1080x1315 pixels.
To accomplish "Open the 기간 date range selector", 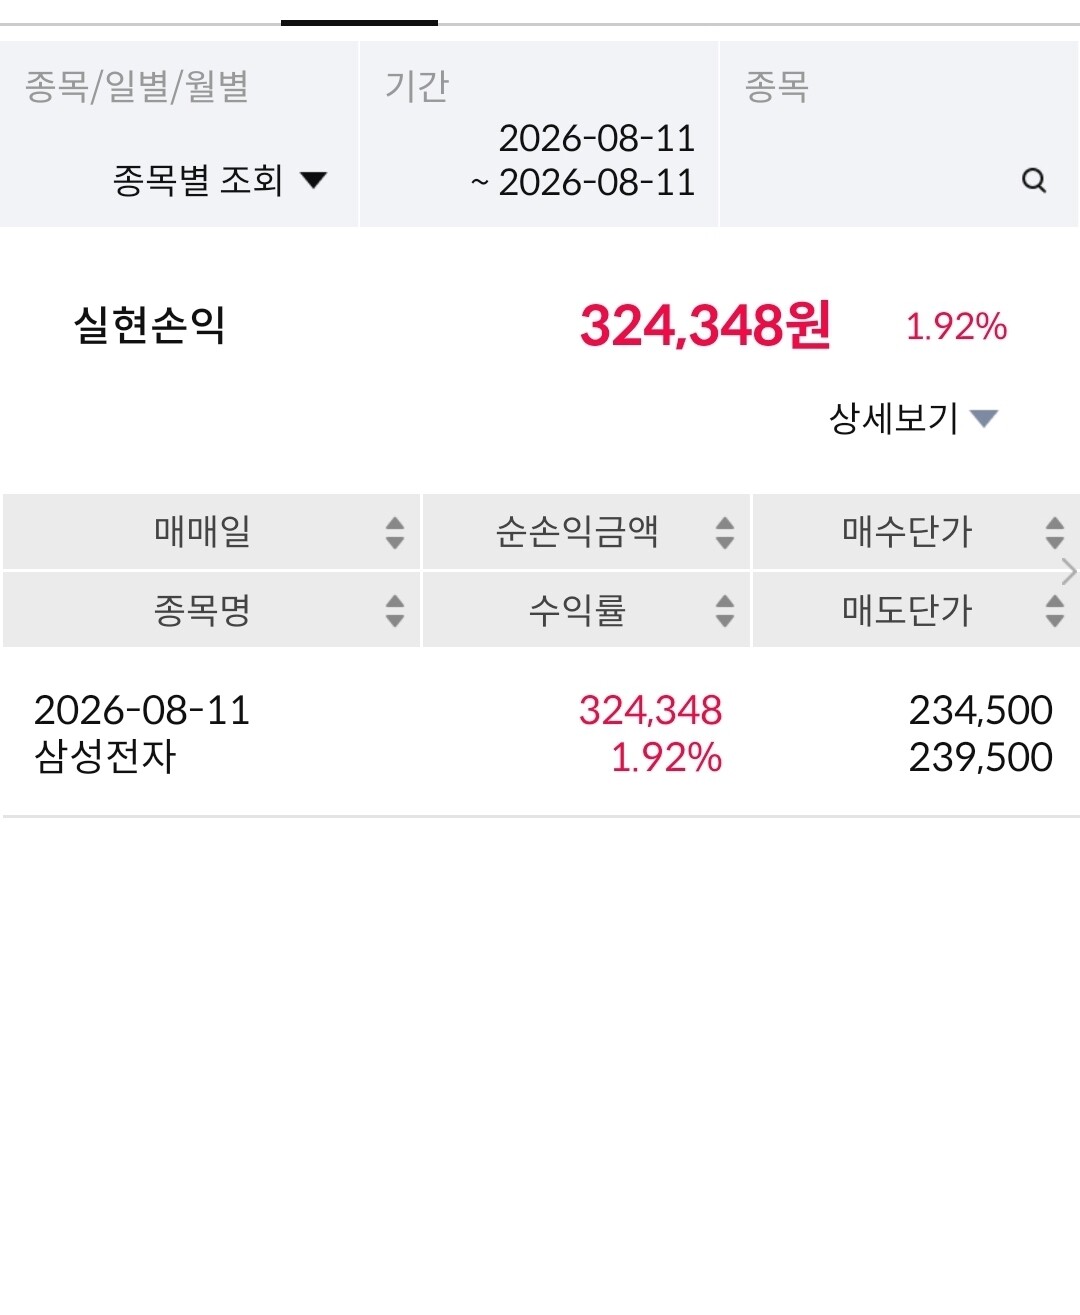I will pyautogui.click(x=539, y=134).
